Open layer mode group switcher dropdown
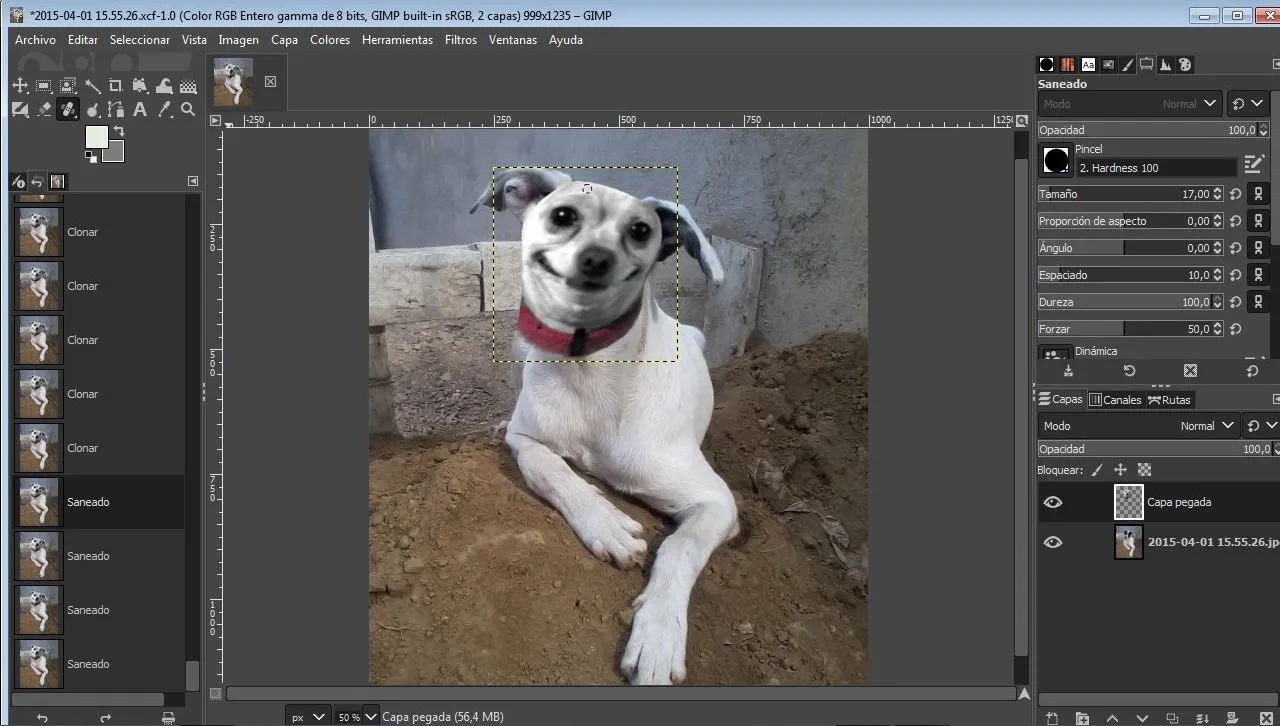This screenshot has height=726, width=1280. click(1261, 425)
